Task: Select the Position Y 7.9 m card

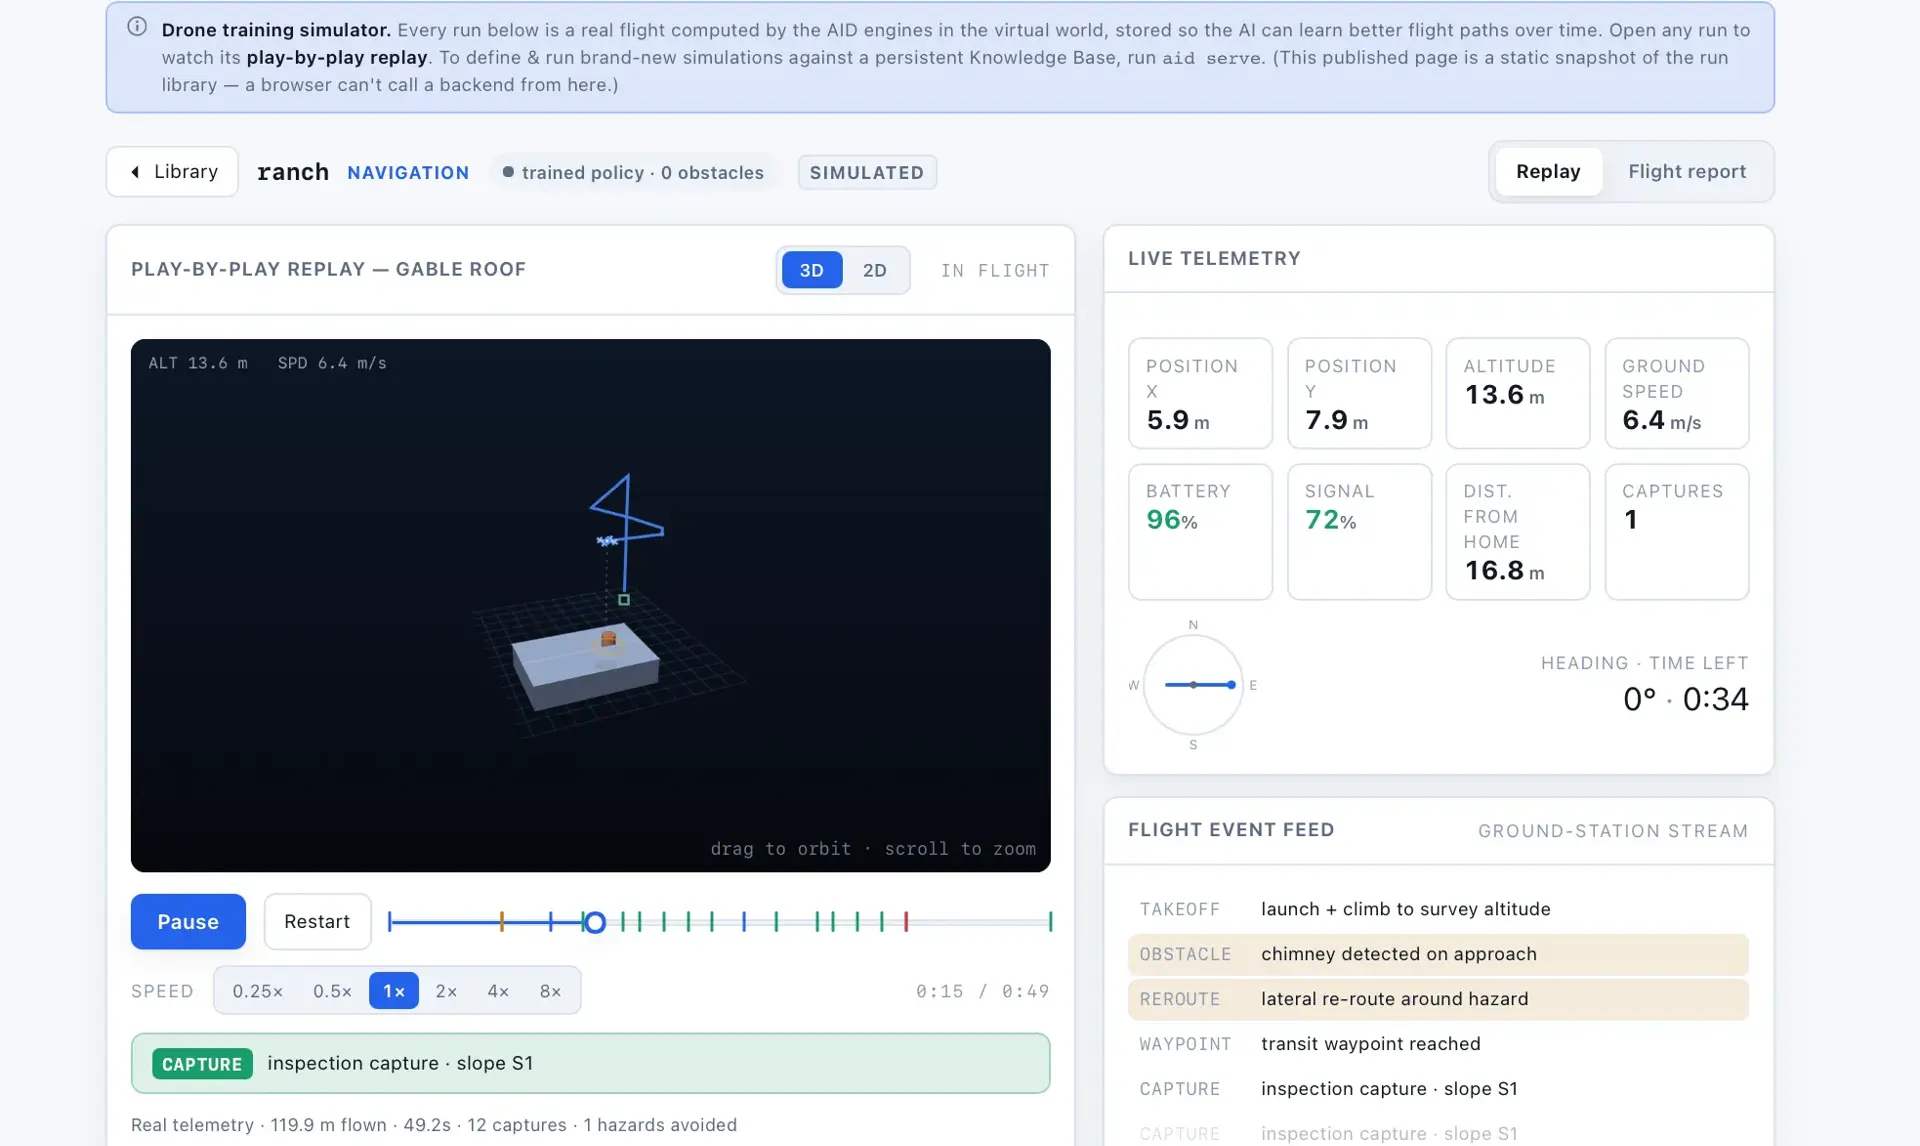Action: click(x=1359, y=393)
